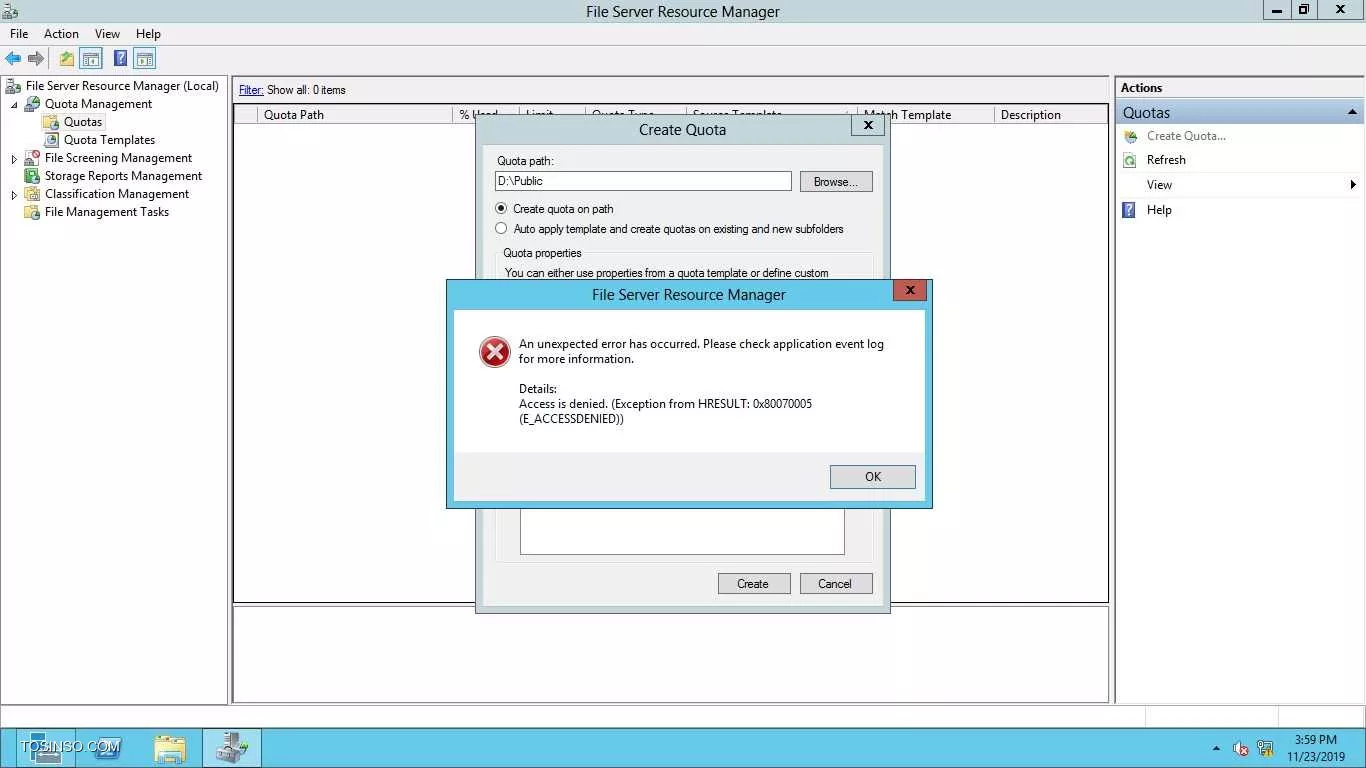Viewport: 1366px width, 768px height.
Task: Click the Create button in Create Quota
Action: pos(754,584)
